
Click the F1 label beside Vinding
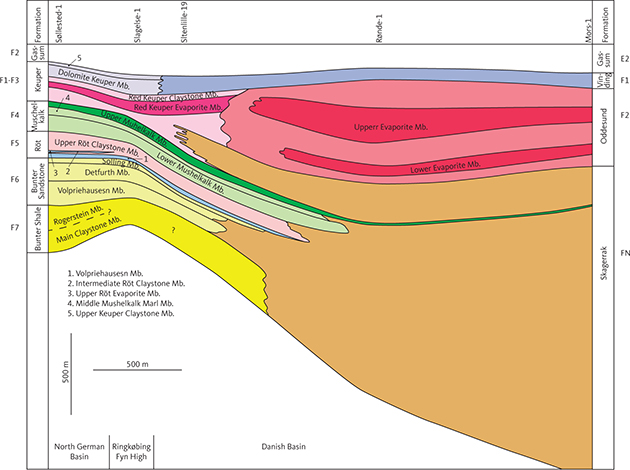[624, 80]
